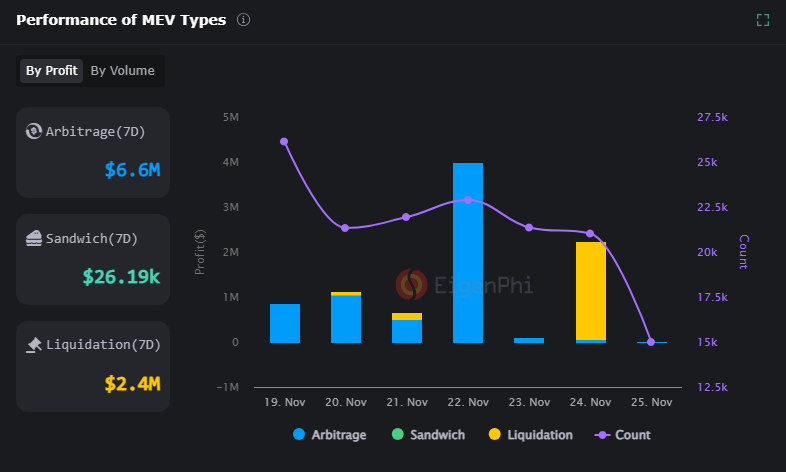Click the Liquidation gavel icon
Screen dimensions: 786x472
[x=33, y=344]
